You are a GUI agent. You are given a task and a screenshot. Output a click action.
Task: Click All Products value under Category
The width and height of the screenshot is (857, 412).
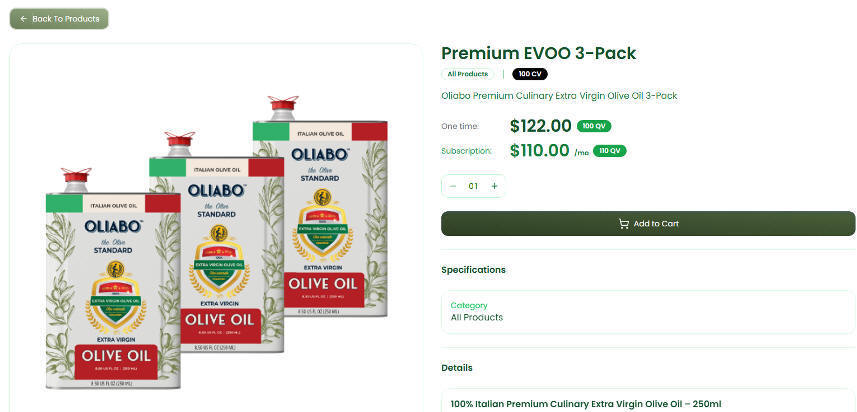476,318
